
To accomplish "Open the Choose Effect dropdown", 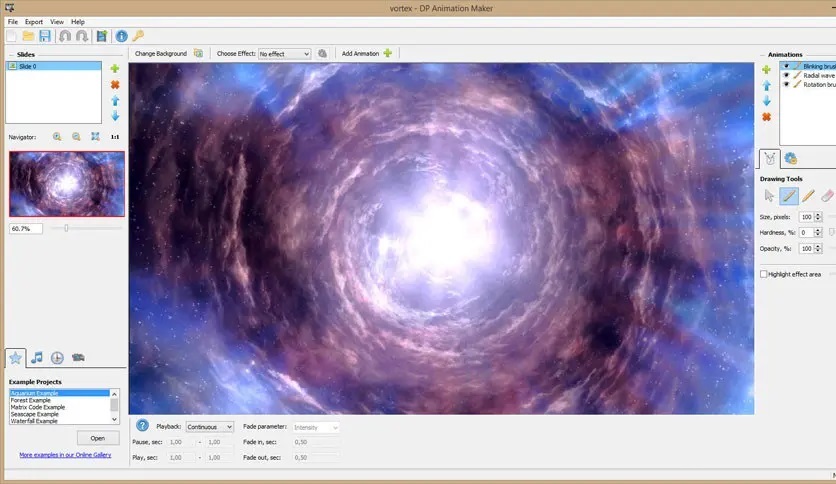I will [284, 54].
